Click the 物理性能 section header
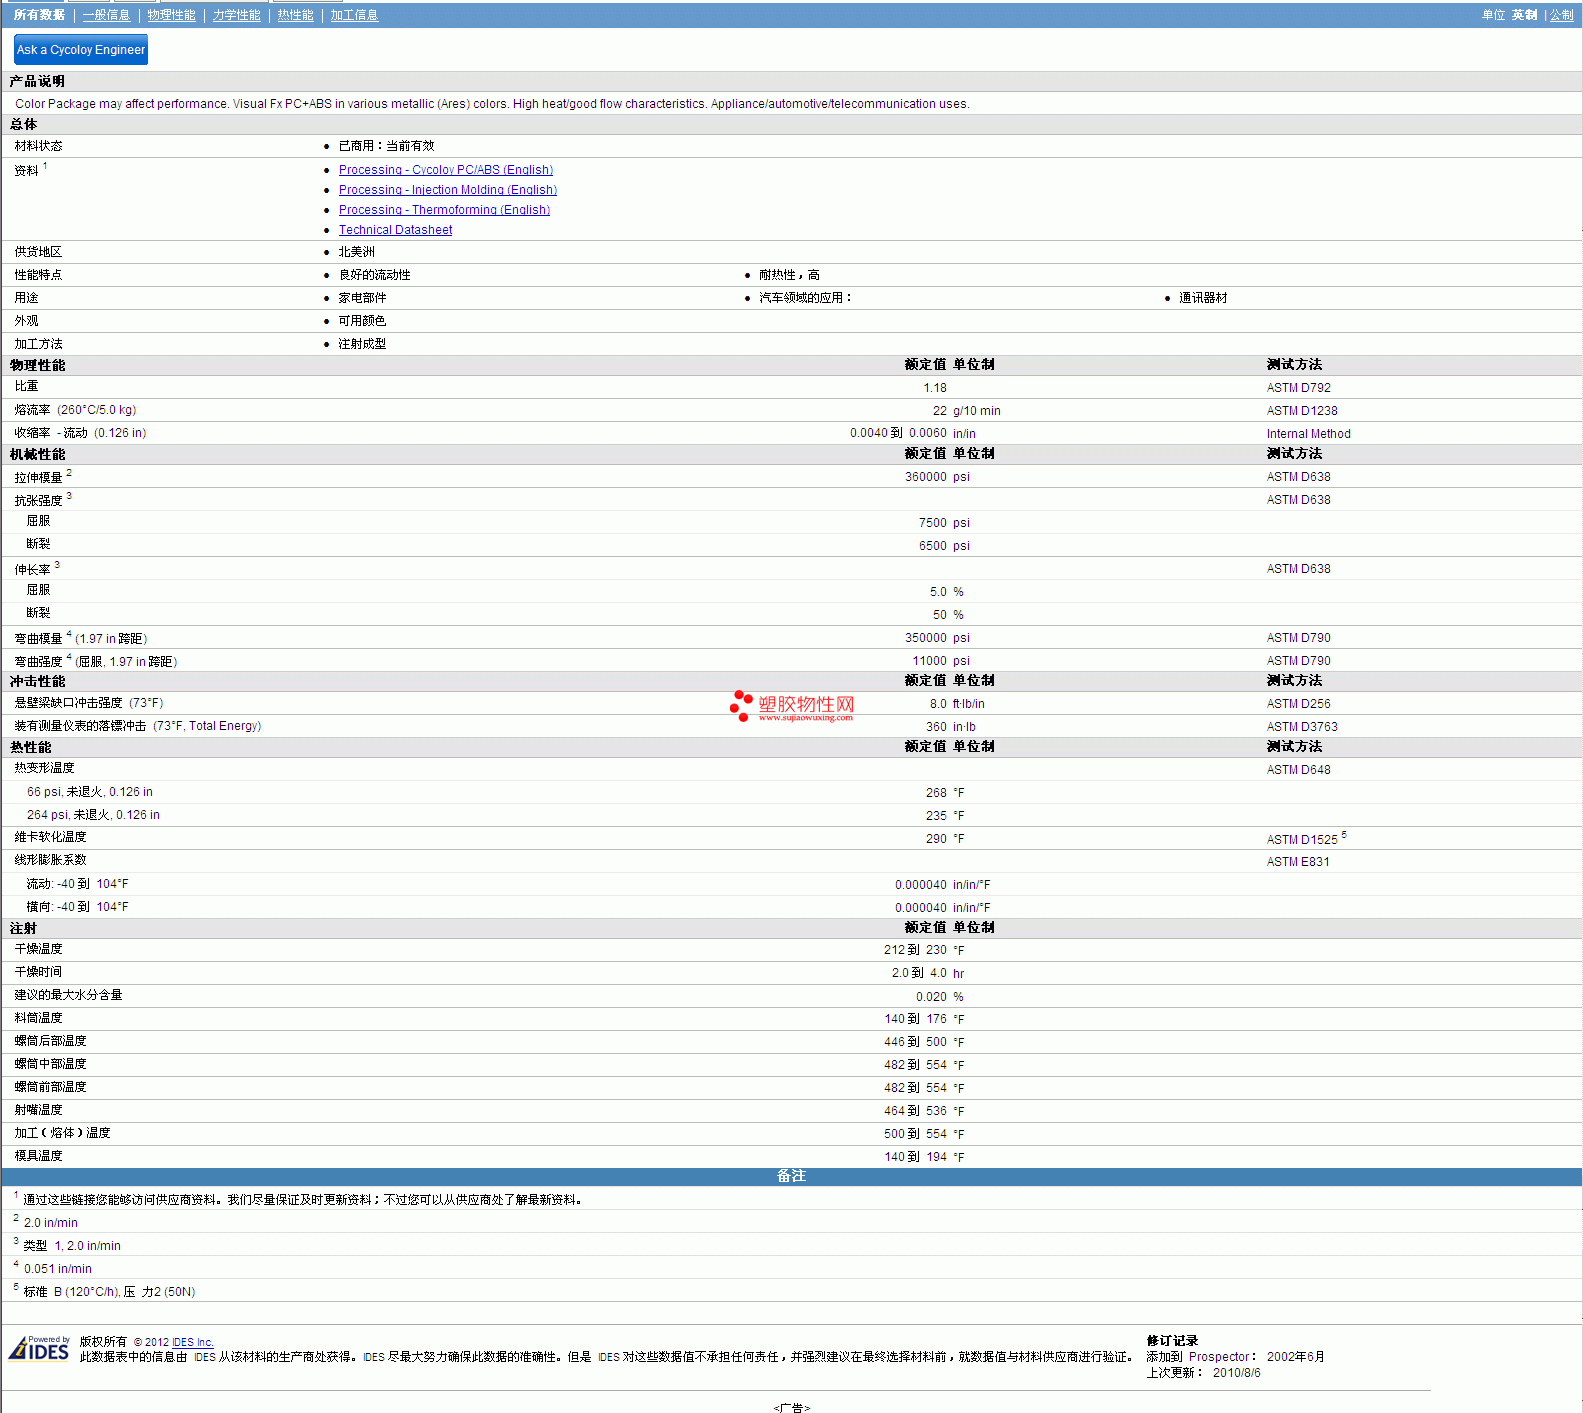Image resolution: width=1583 pixels, height=1413 pixels. (x=37, y=366)
